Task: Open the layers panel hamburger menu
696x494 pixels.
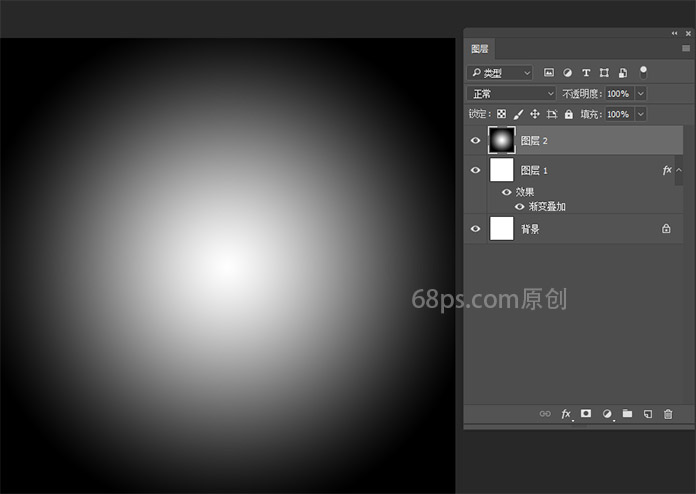Action: (x=686, y=48)
